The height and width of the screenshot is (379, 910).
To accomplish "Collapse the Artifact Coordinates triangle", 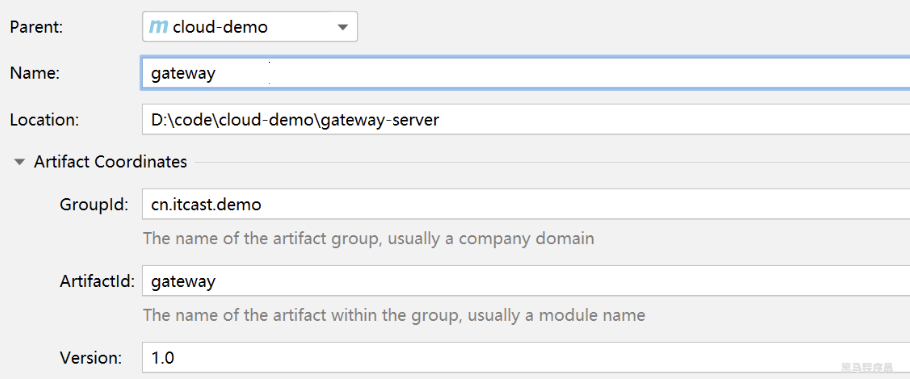I will [20, 162].
